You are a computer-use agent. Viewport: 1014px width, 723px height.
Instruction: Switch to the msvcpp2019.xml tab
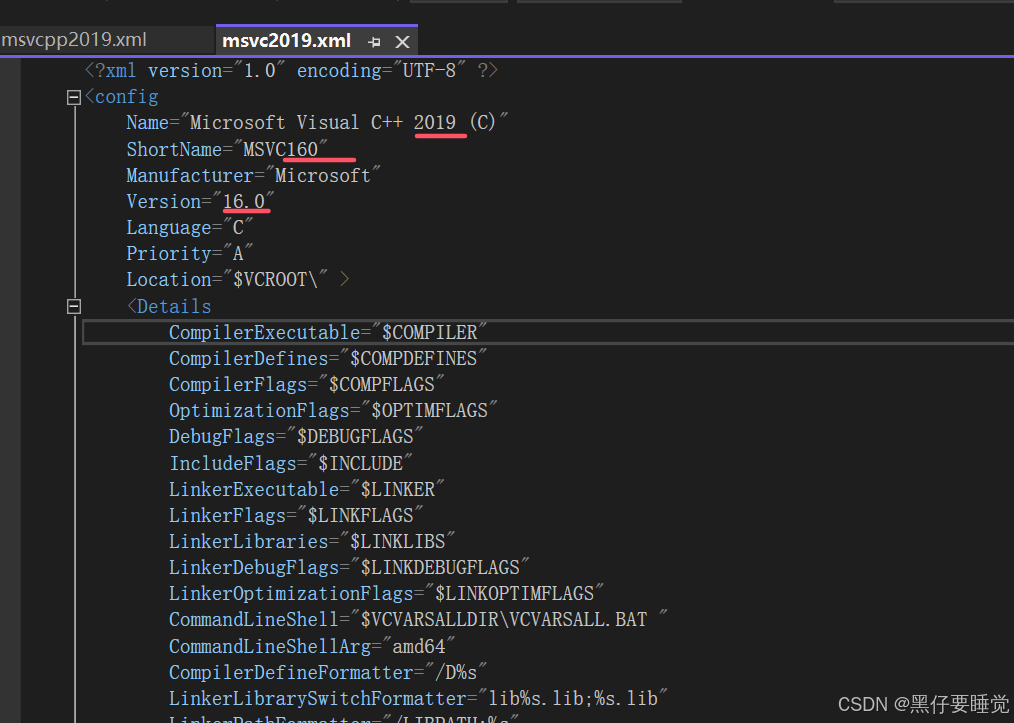point(80,40)
